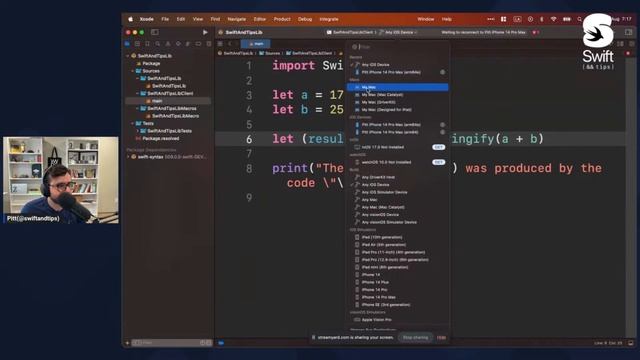Click Hide link in sharing bar
640x360 pixels.
(x=441, y=338)
